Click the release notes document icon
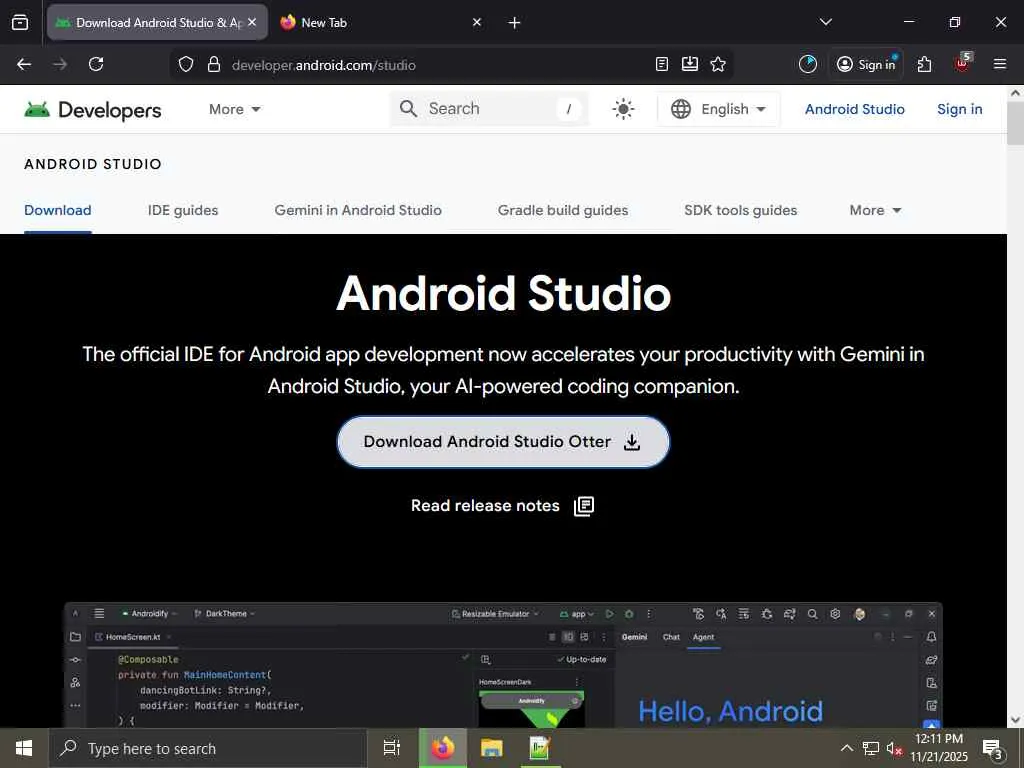The image size is (1024, 768). 584,506
